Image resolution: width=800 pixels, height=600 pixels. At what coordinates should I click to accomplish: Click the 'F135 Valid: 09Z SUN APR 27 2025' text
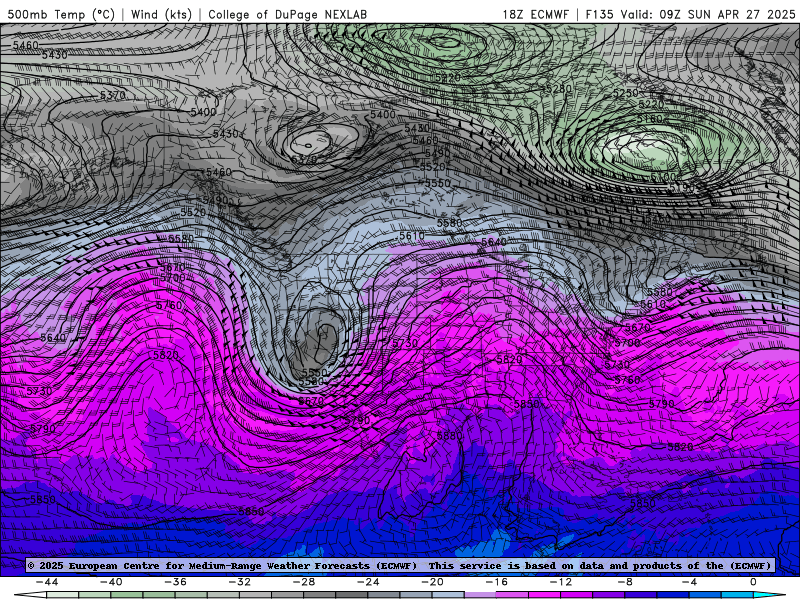coord(690,14)
